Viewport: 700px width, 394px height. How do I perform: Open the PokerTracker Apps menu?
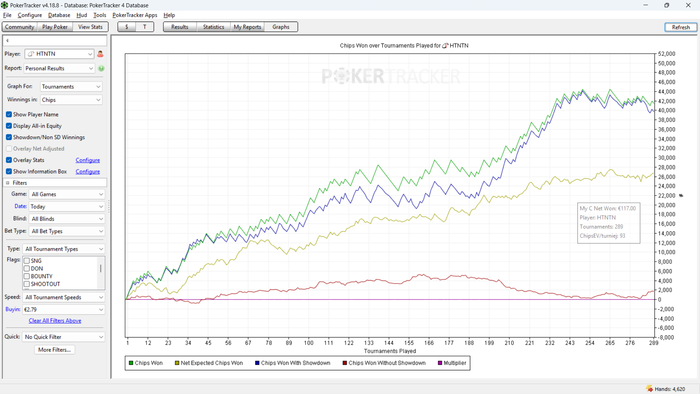[x=135, y=15]
